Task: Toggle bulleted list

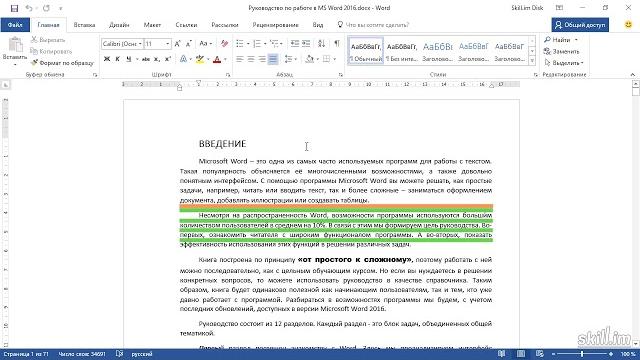Action: pos(240,44)
